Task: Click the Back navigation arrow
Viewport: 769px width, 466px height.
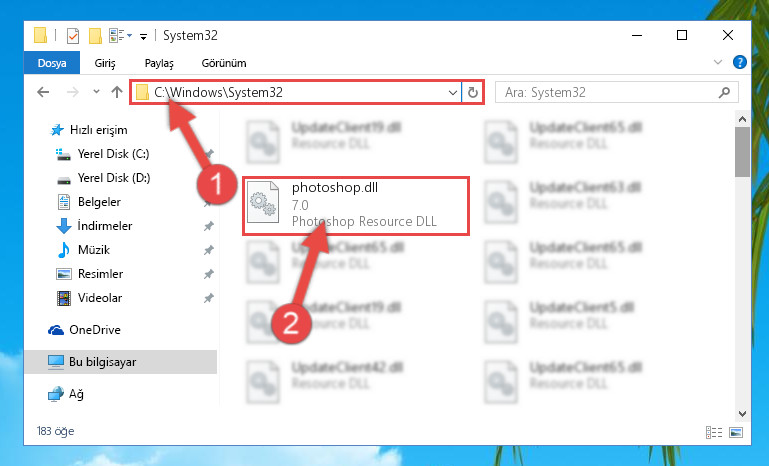Action: tap(43, 92)
